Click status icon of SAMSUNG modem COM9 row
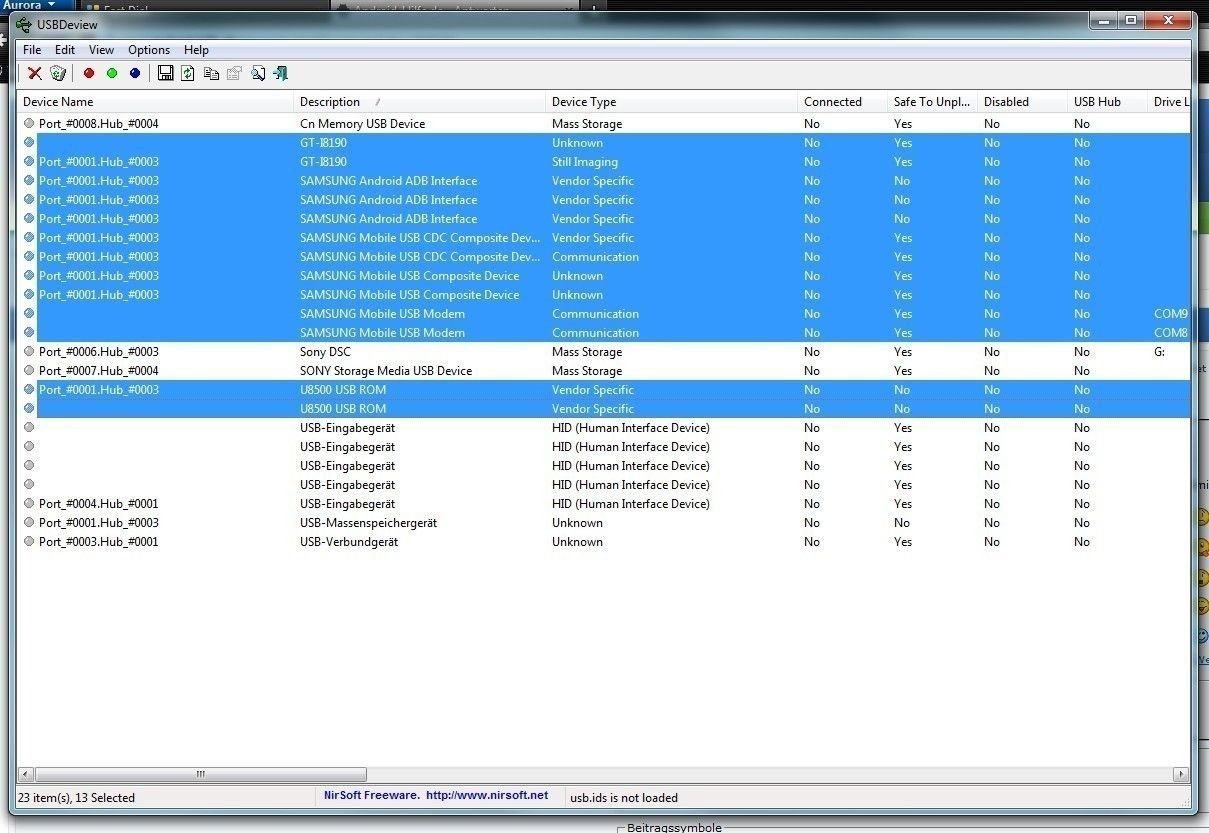This screenshot has width=1209, height=833. pyautogui.click(x=29, y=314)
